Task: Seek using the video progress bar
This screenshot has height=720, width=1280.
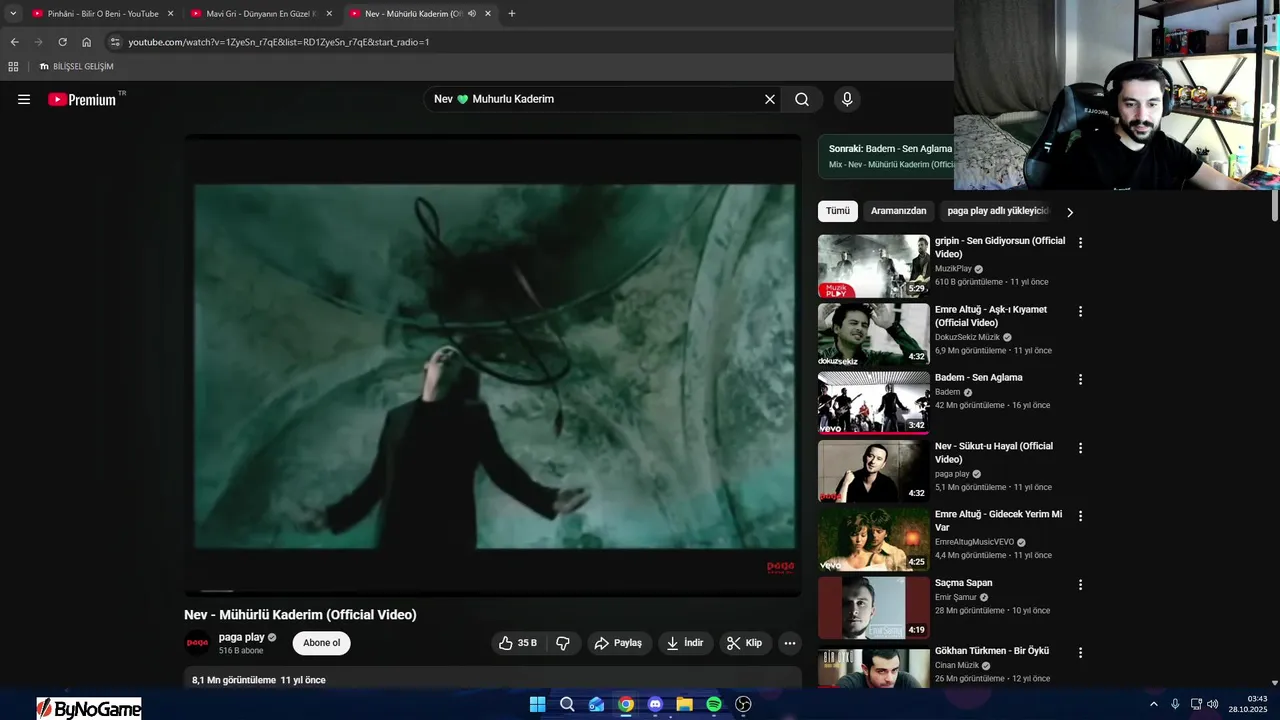Action: click(493, 591)
